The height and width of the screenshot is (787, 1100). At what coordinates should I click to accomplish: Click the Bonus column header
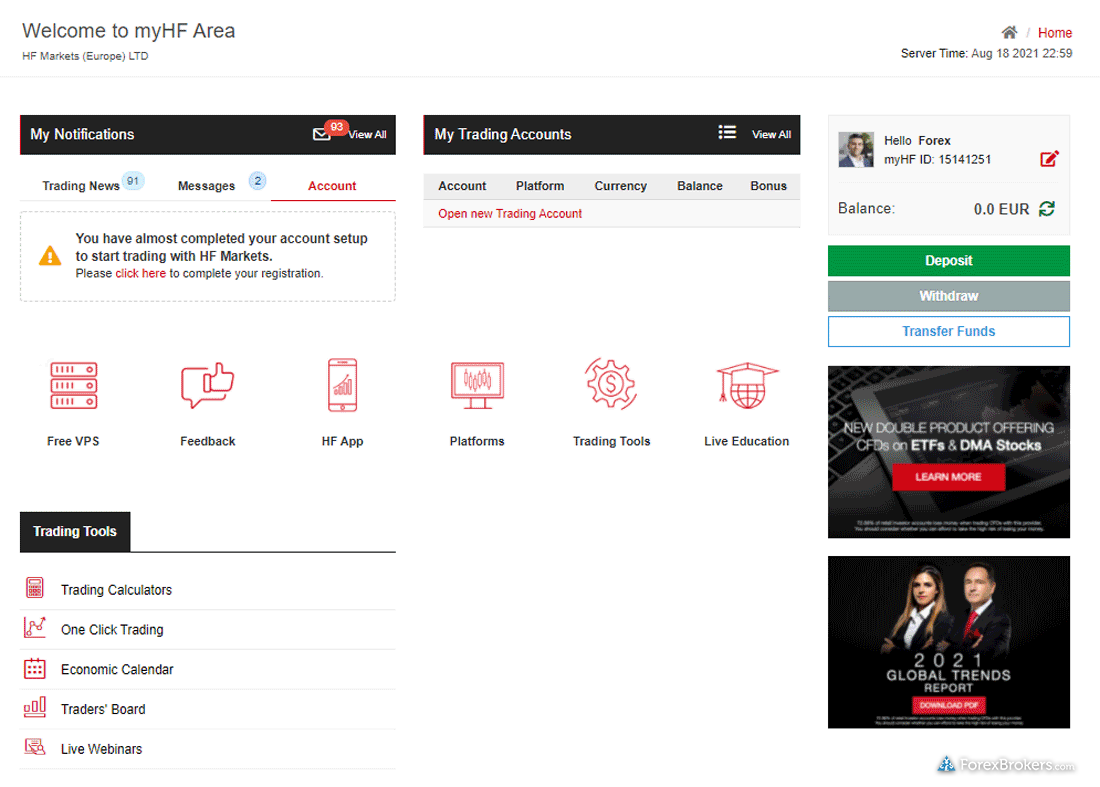[769, 186]
